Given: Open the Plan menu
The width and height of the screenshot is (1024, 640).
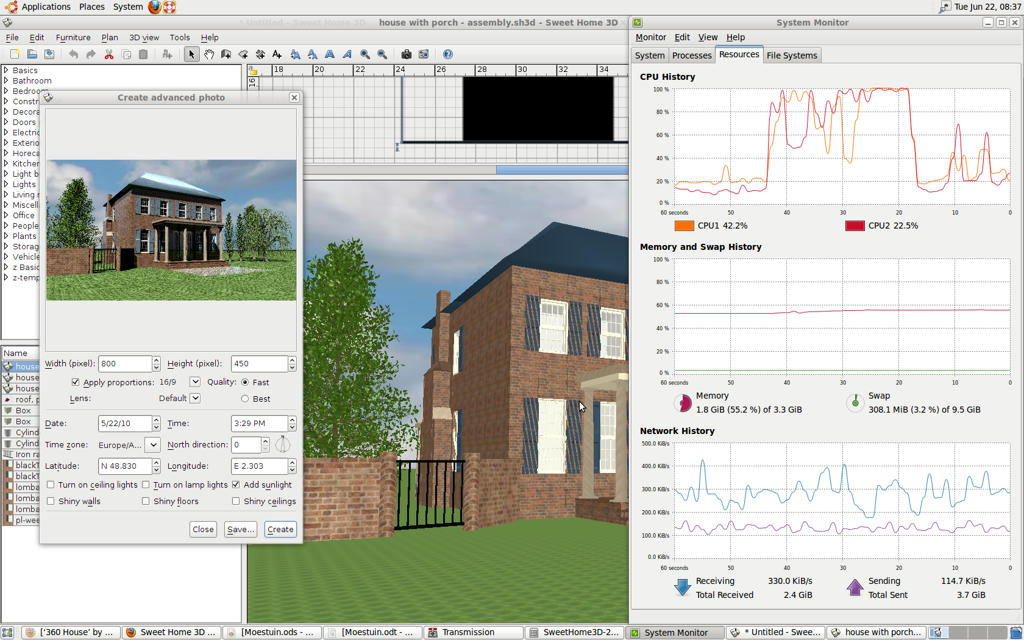Looking at the screenshot, I should point(110,37).
